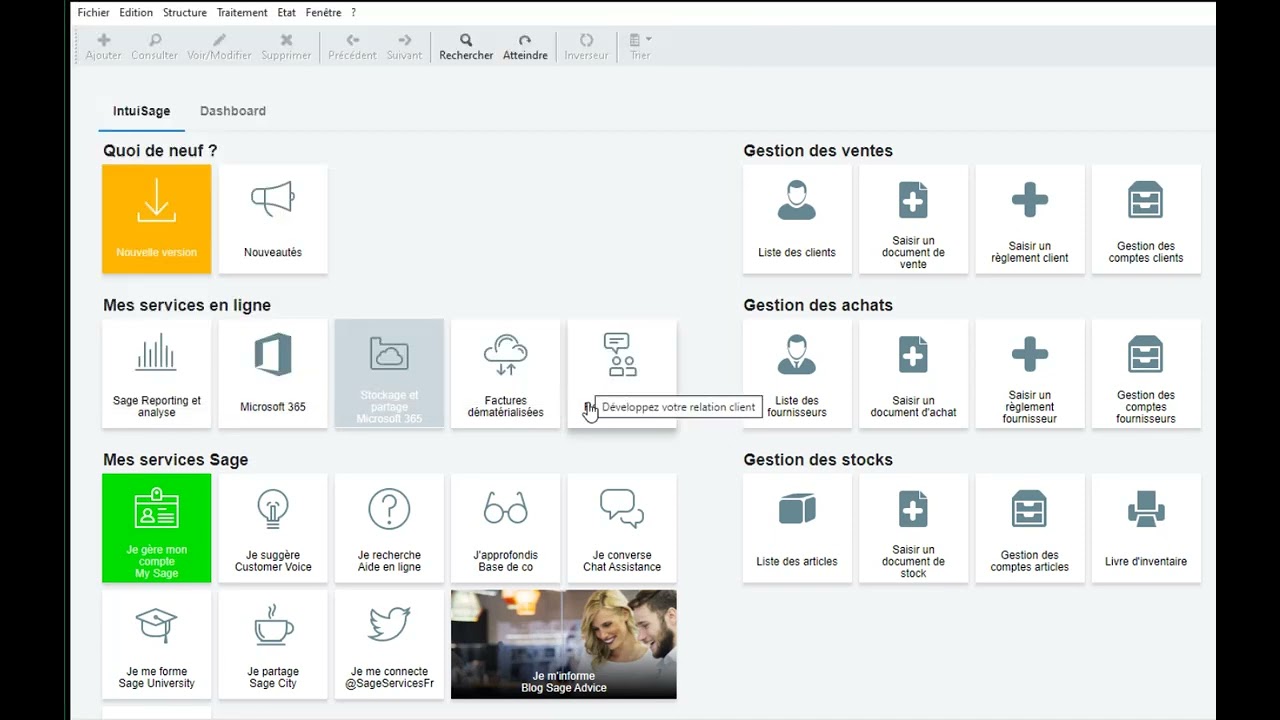Image resolution: width=1280 pixels, height=720 pixels.
Task: Open Factures dématérialisées tile
Action: tap(506, 374)
